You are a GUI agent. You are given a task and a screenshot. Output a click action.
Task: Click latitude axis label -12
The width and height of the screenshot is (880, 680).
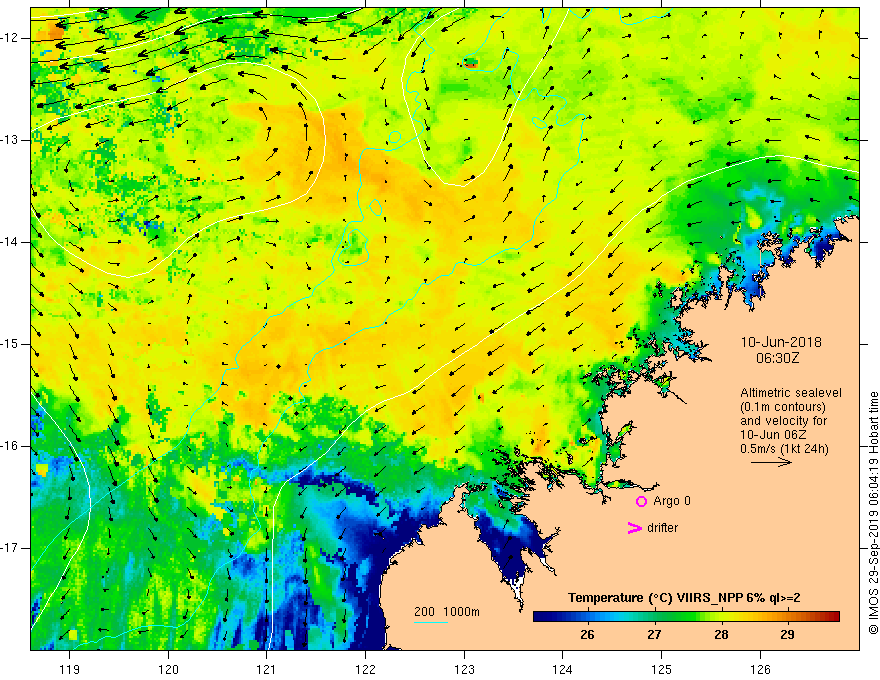coord(11,38)
